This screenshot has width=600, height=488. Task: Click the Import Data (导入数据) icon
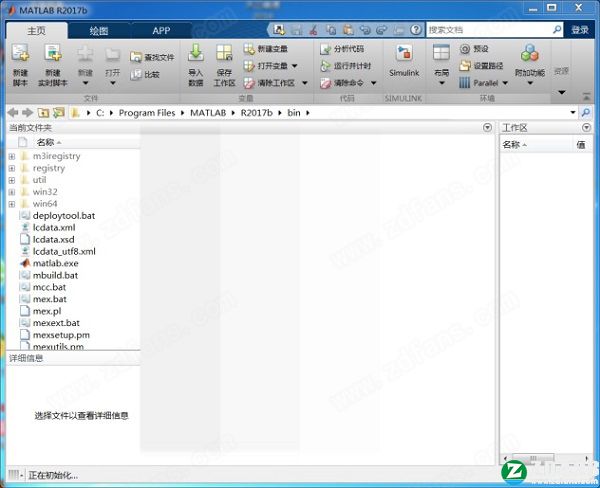196,52
